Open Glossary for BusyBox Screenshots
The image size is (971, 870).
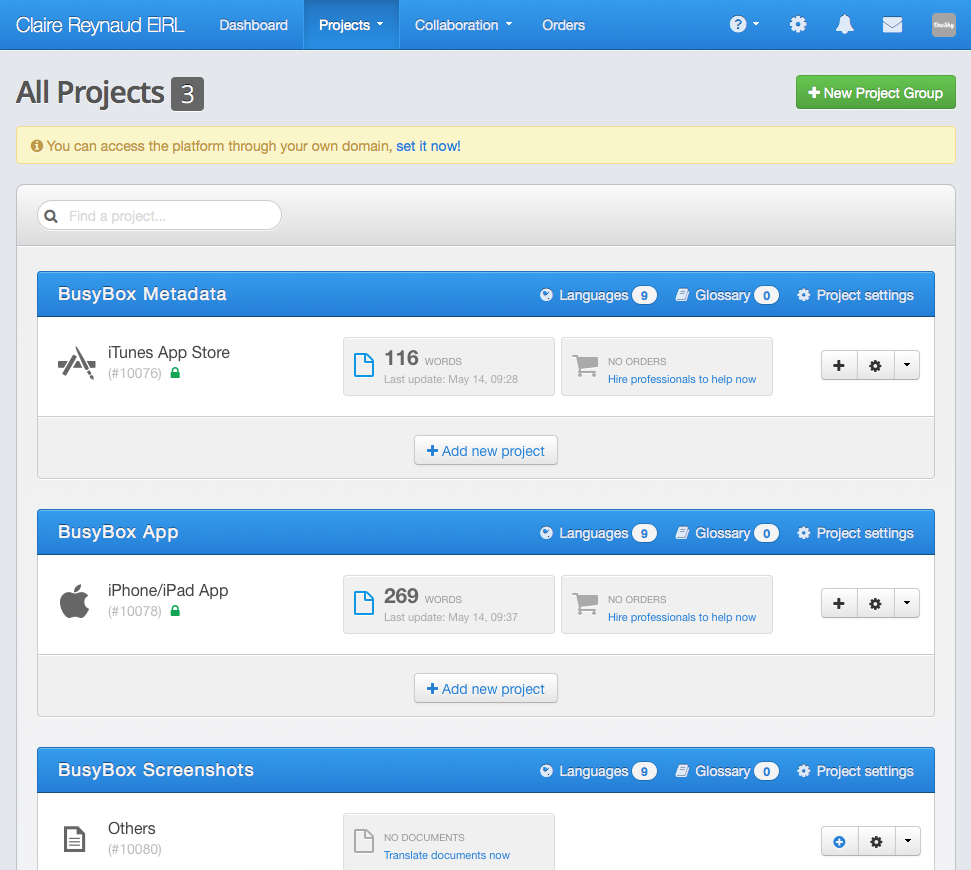coord(727,771)
